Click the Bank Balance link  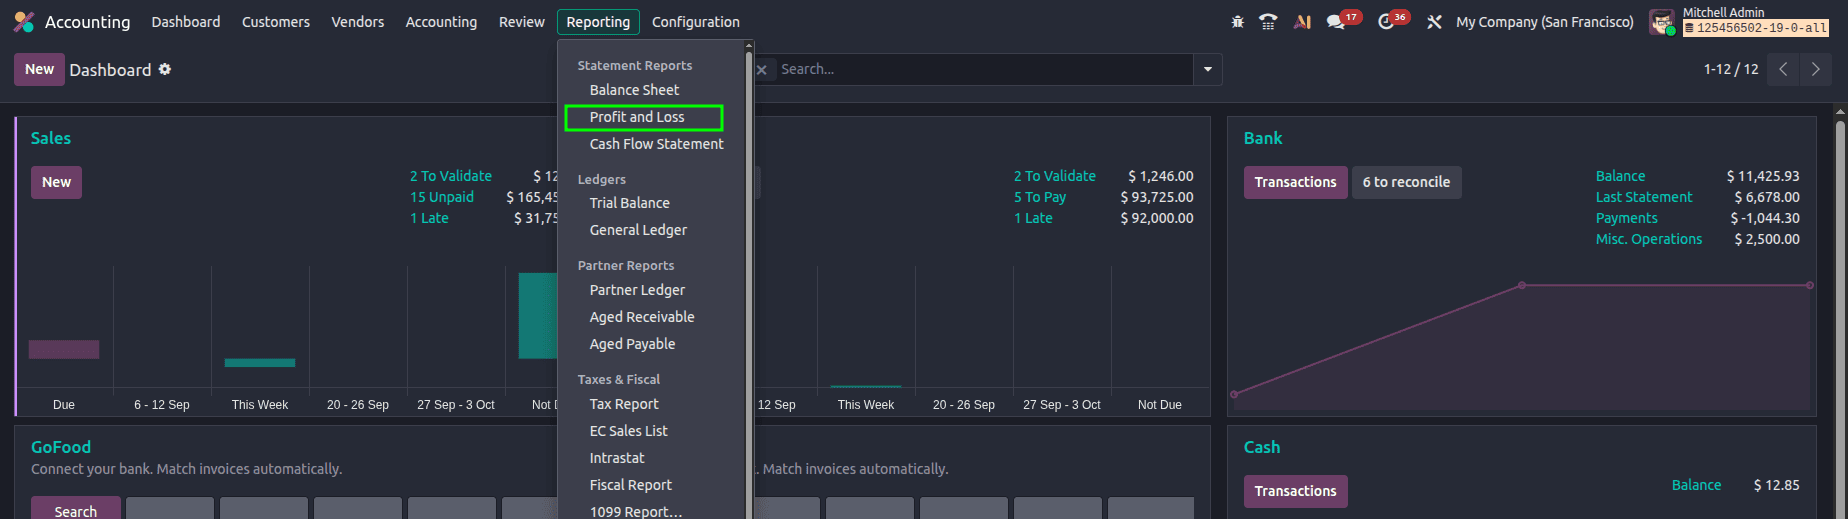tap(1620, 176)
